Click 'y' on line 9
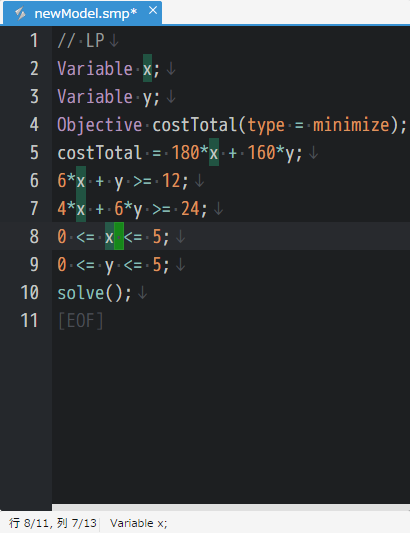 109,266
